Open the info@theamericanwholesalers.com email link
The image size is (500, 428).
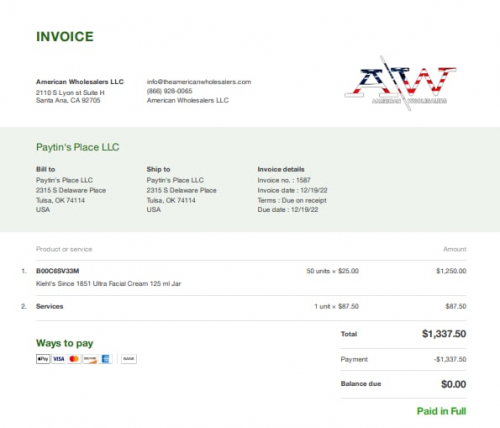point(199,82)
